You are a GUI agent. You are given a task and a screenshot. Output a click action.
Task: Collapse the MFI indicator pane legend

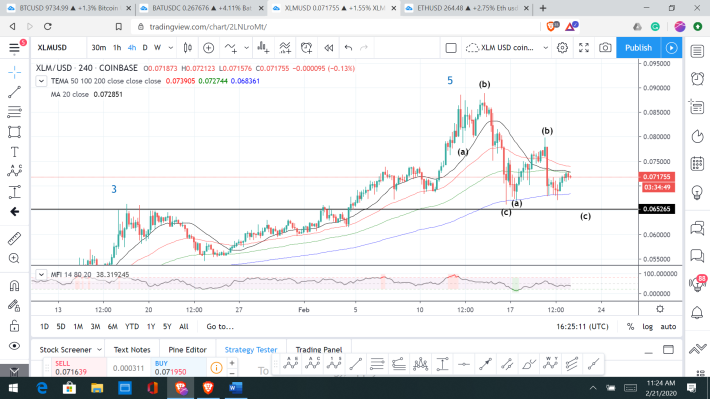coord(41,274)
